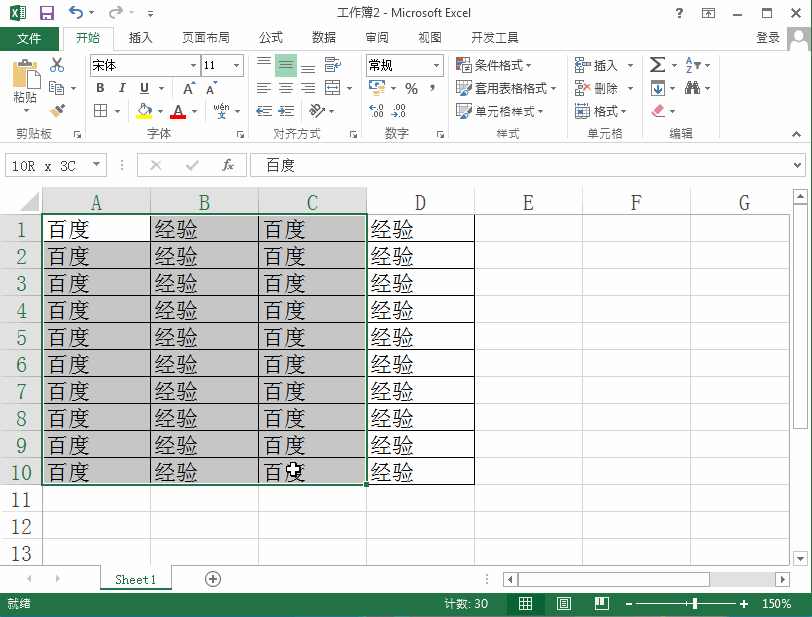
Task: Toggle italic formatting
Action: 122,88
